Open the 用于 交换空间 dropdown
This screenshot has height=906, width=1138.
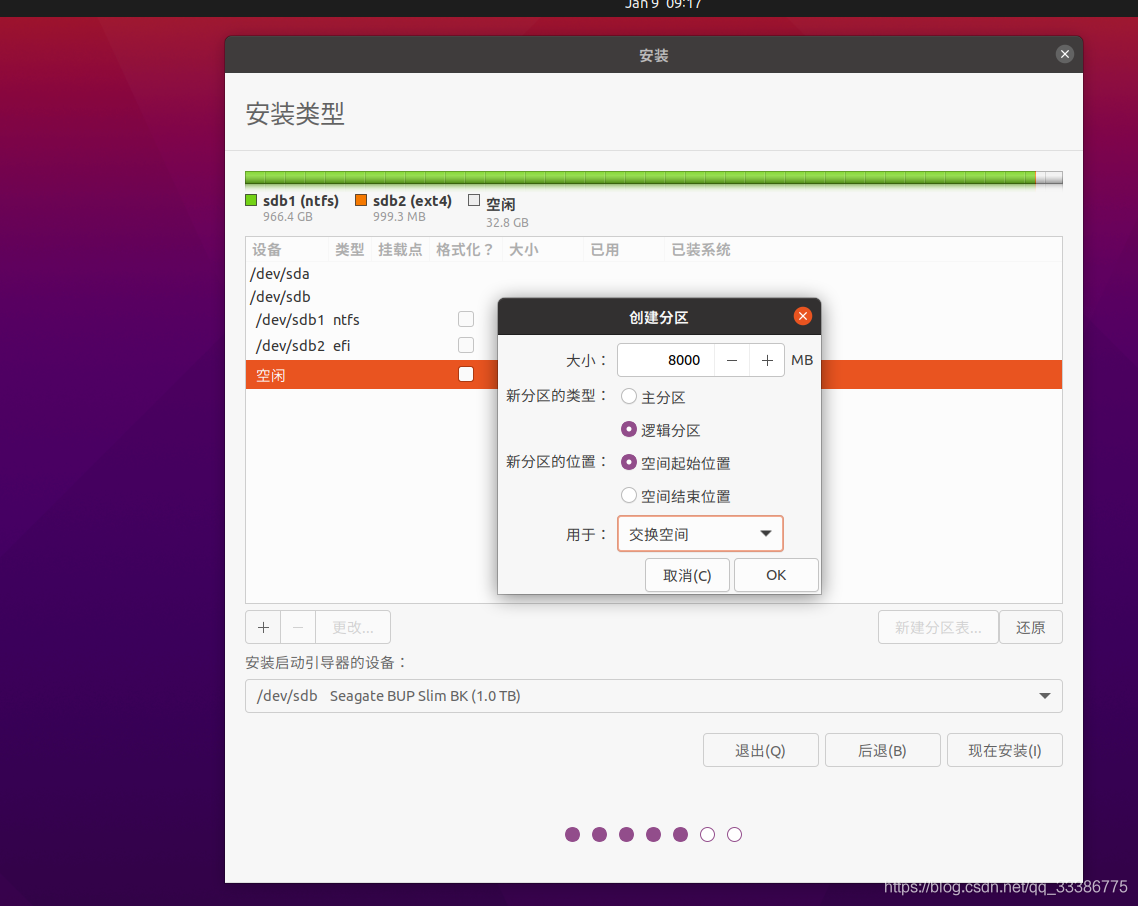tap(700, 534)
